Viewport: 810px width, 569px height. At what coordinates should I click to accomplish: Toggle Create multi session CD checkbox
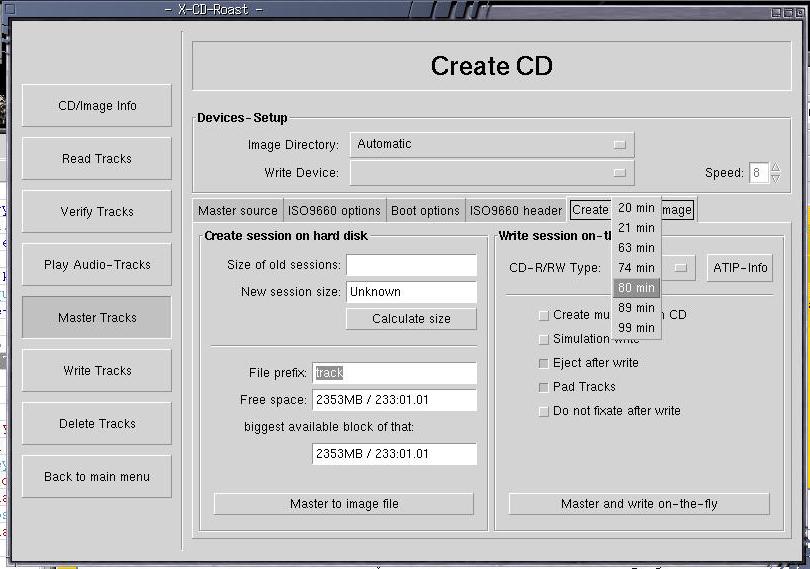tap(543, 315)
